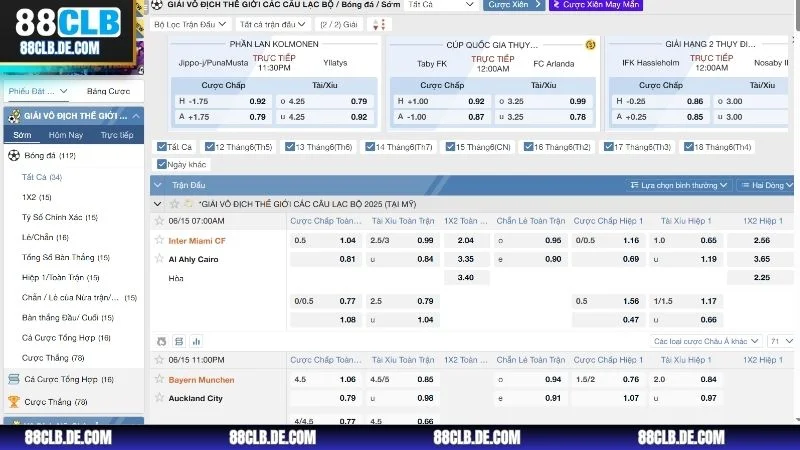The image size is (800, 450).
Task: Open Bàn thắng Đầu/ Cuối (15) link
Action: [x=68, y=318]
